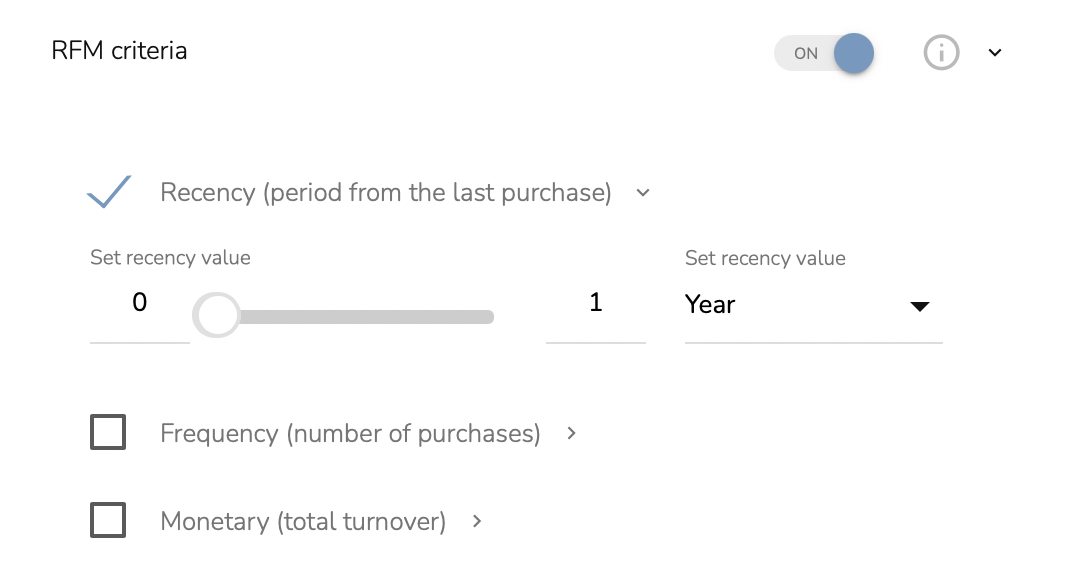Click the Frequency (number of purchases) label
The image size is (1089, 579).
click(x=350, y=433)
